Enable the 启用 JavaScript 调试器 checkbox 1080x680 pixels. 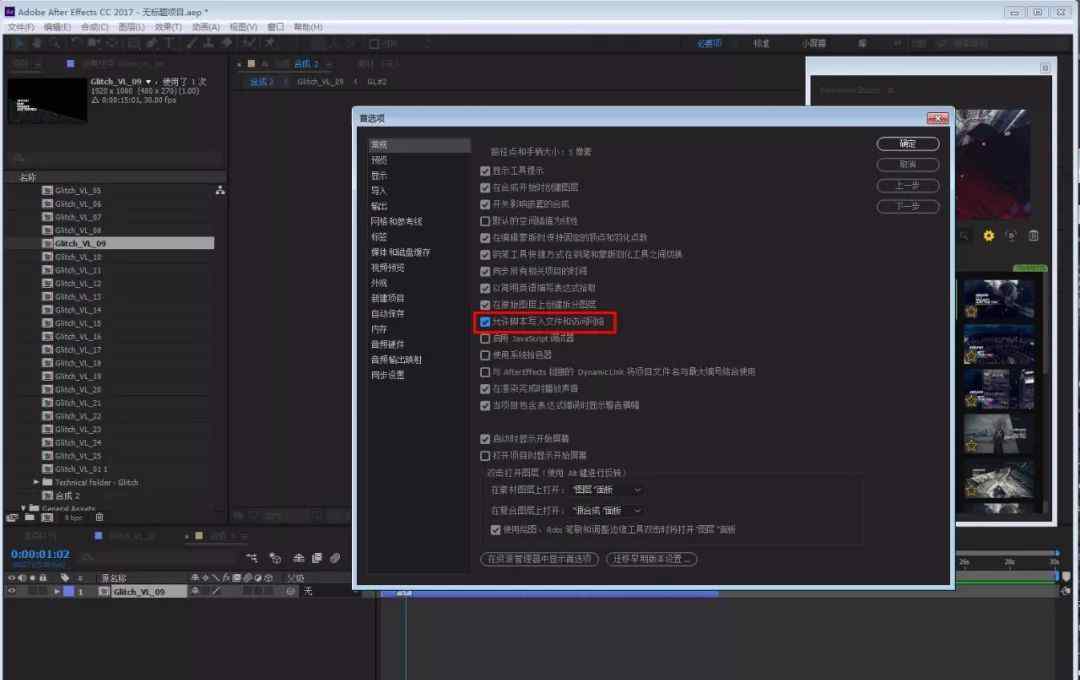click(485, 339)
